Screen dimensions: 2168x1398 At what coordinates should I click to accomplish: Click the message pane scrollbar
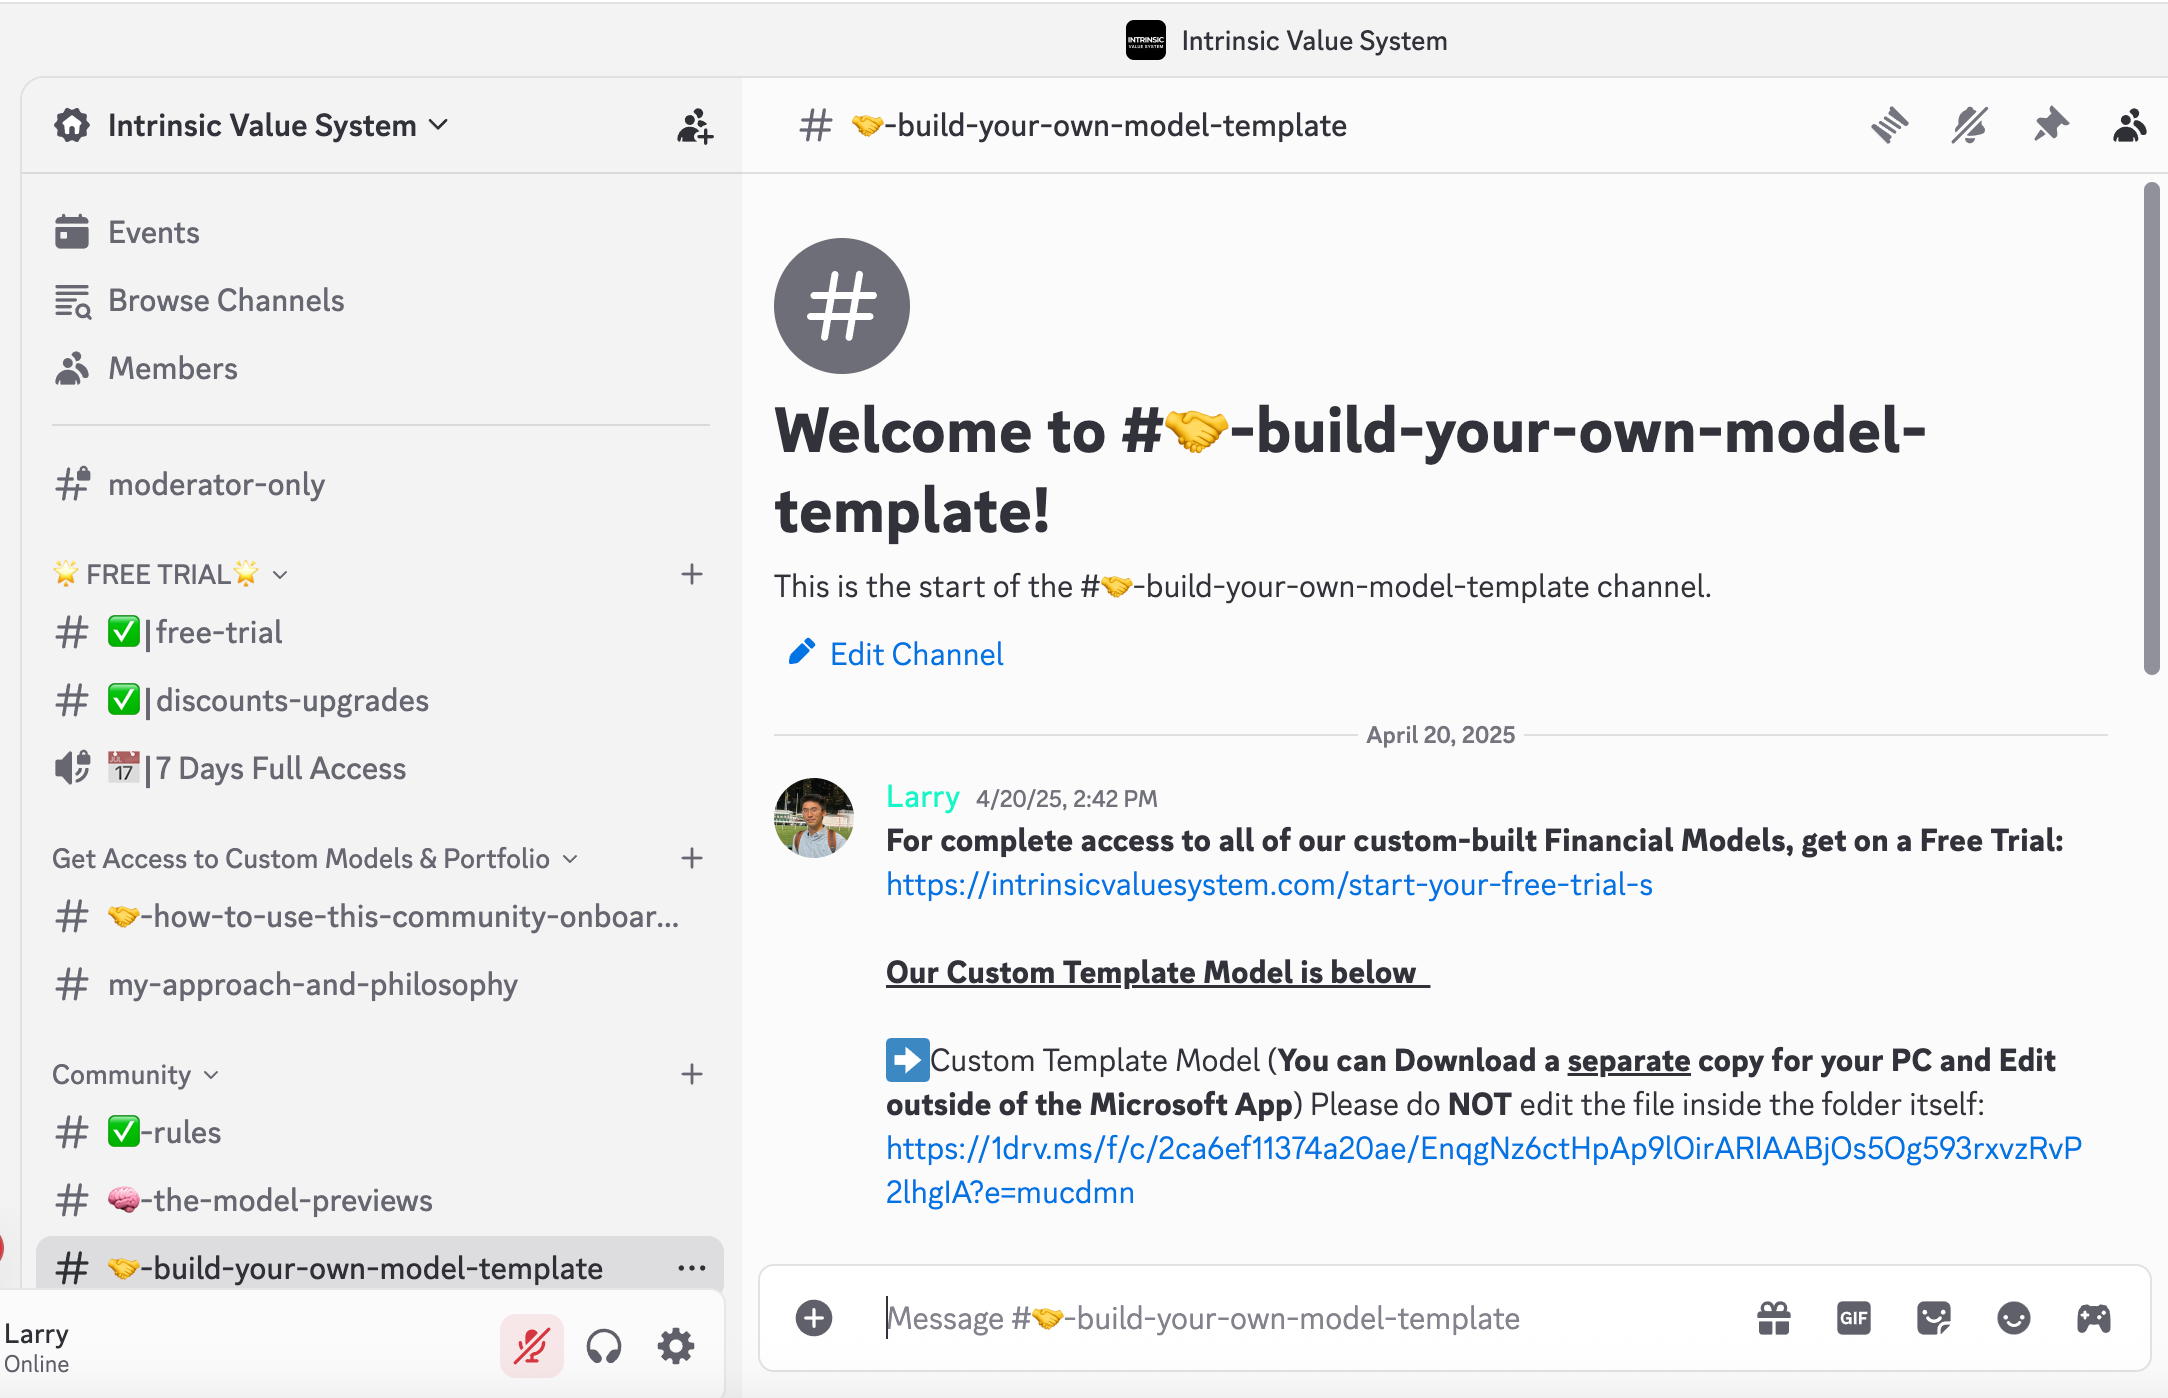tap(2152, 428)
